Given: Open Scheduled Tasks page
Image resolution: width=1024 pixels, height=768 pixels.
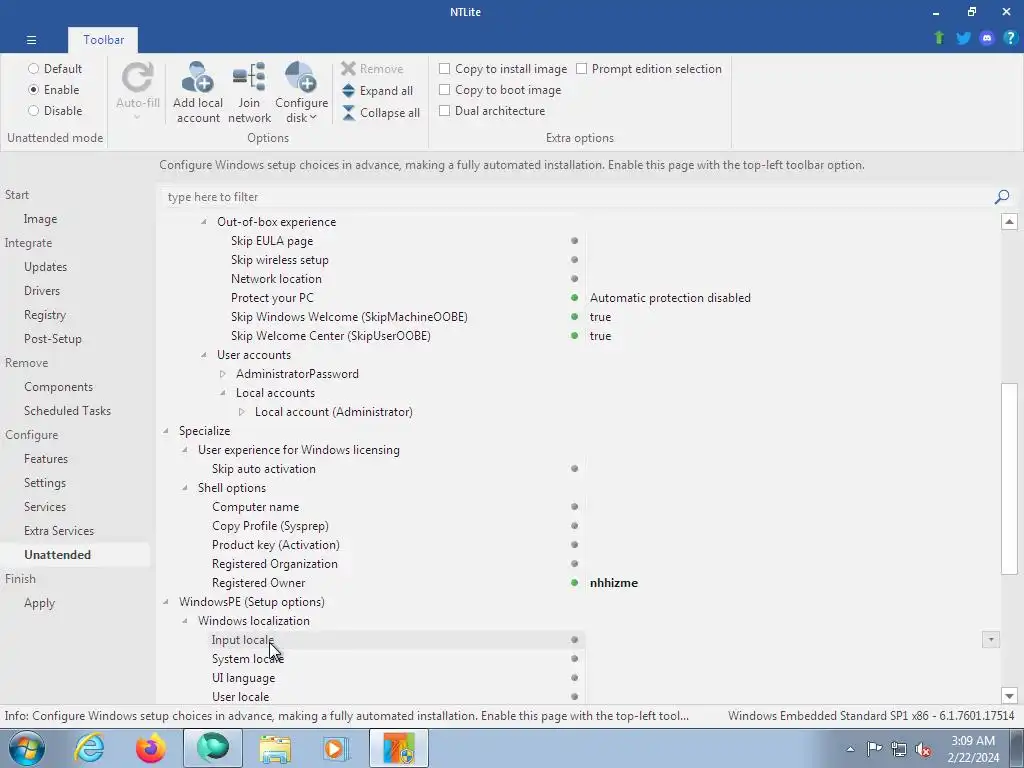Looking at the screenshot, I should (x=67, y=411).
